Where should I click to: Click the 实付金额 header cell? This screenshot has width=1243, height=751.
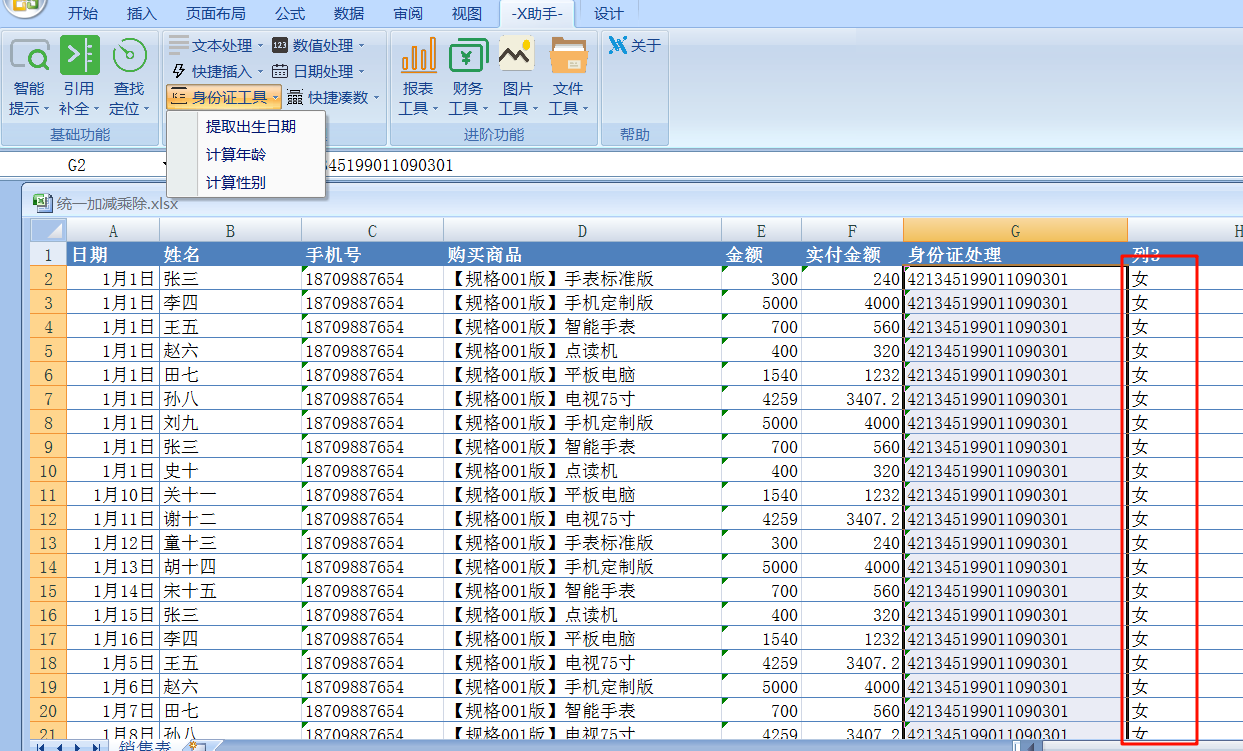[852, 254]
